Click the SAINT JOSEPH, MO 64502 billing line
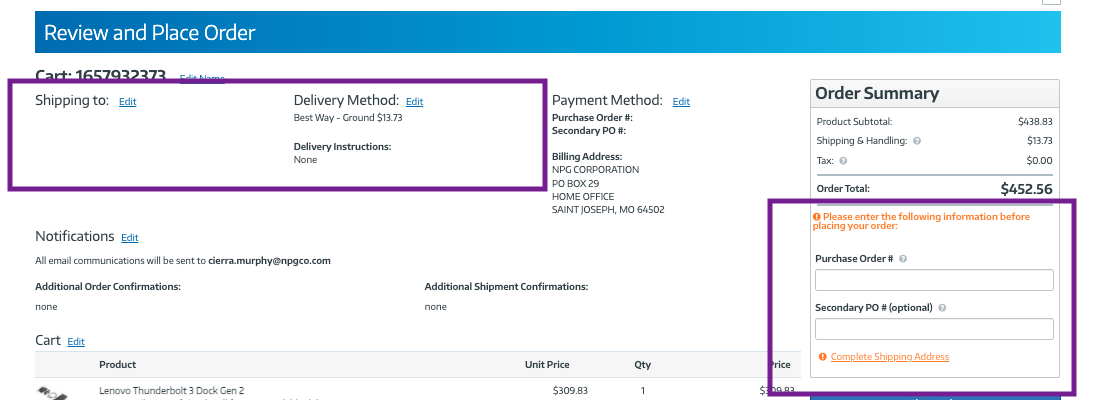The width and height of the screenshot is (1098, 400). (608, 209)
